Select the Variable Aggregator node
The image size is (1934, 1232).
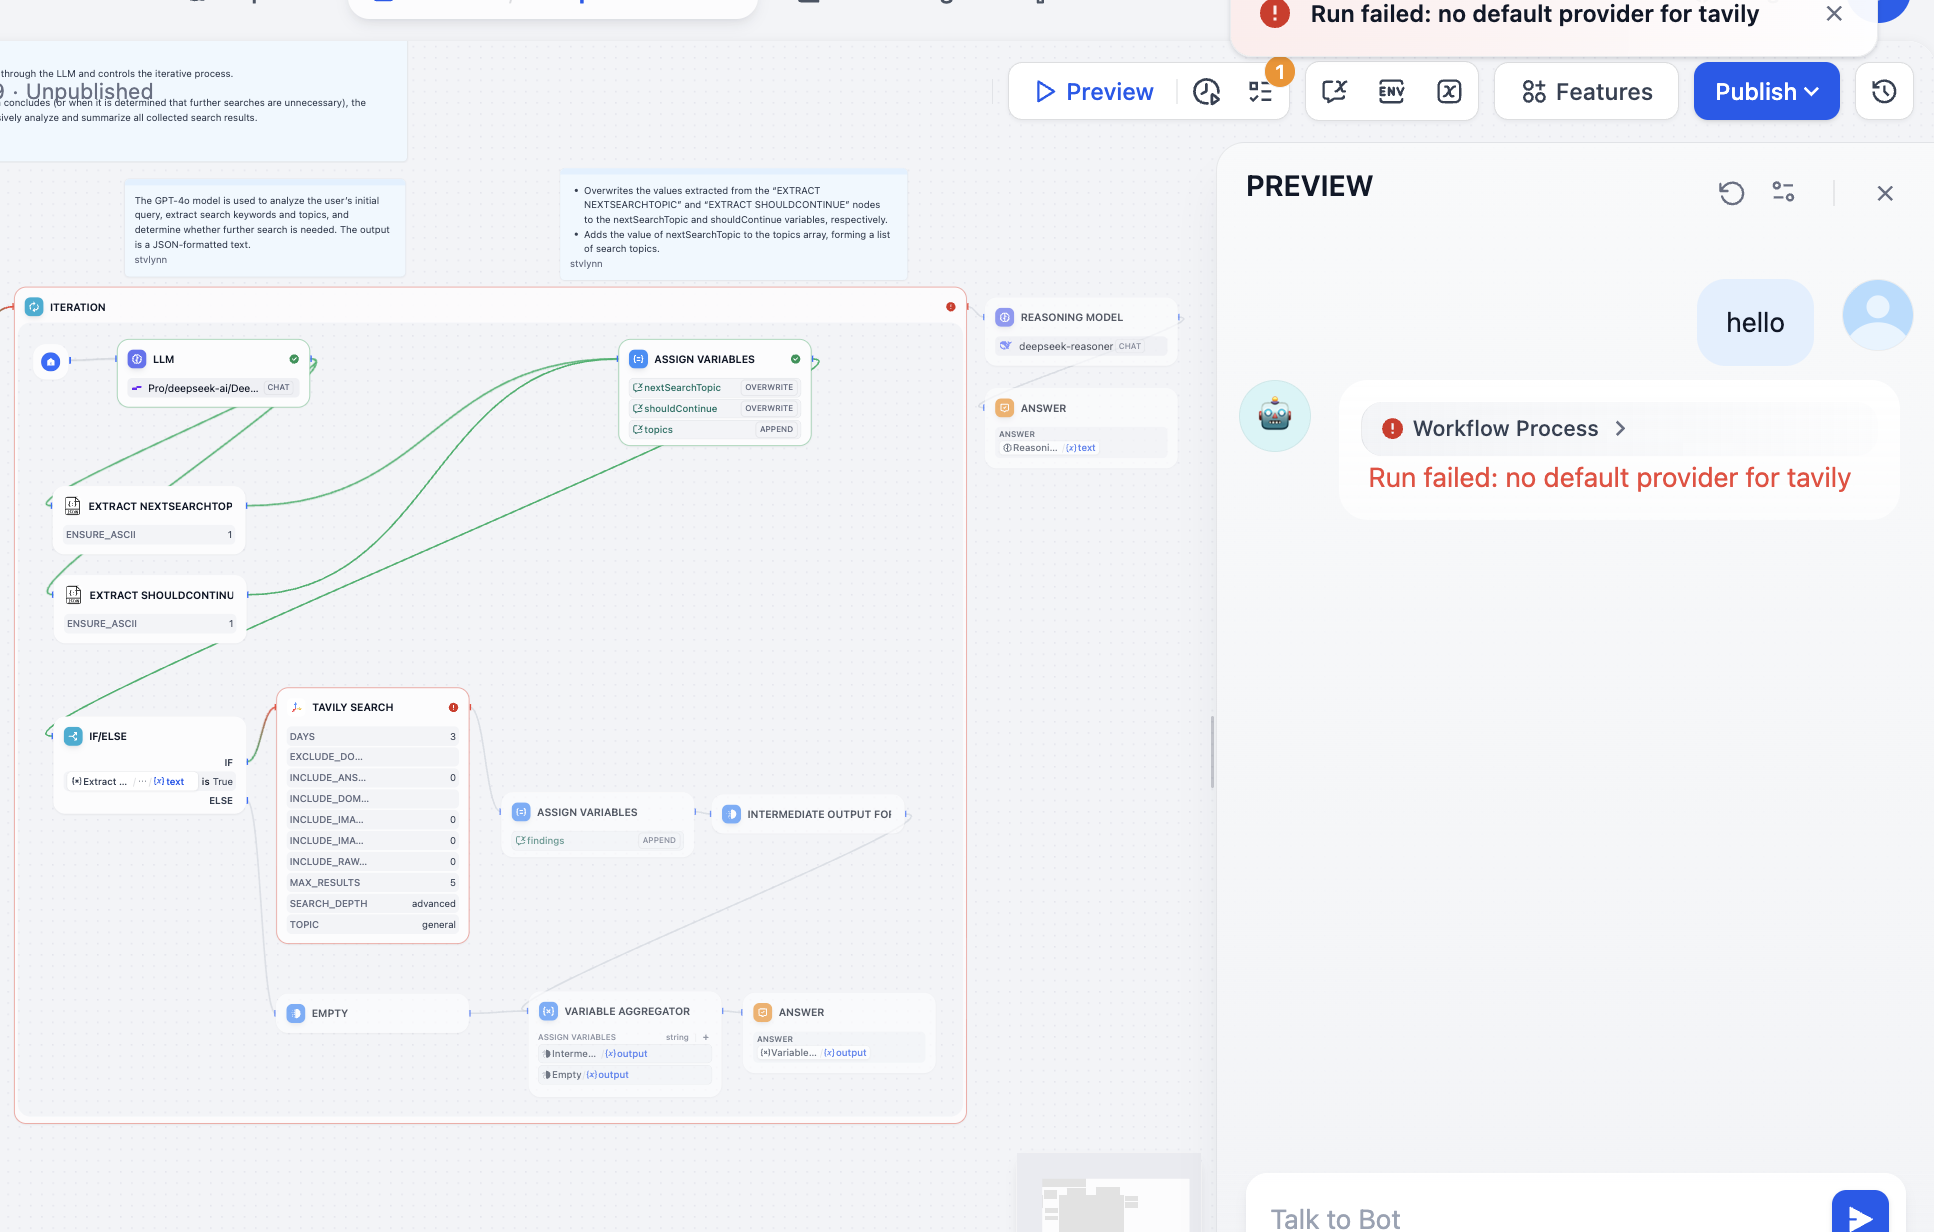[x=626, y=1011]
